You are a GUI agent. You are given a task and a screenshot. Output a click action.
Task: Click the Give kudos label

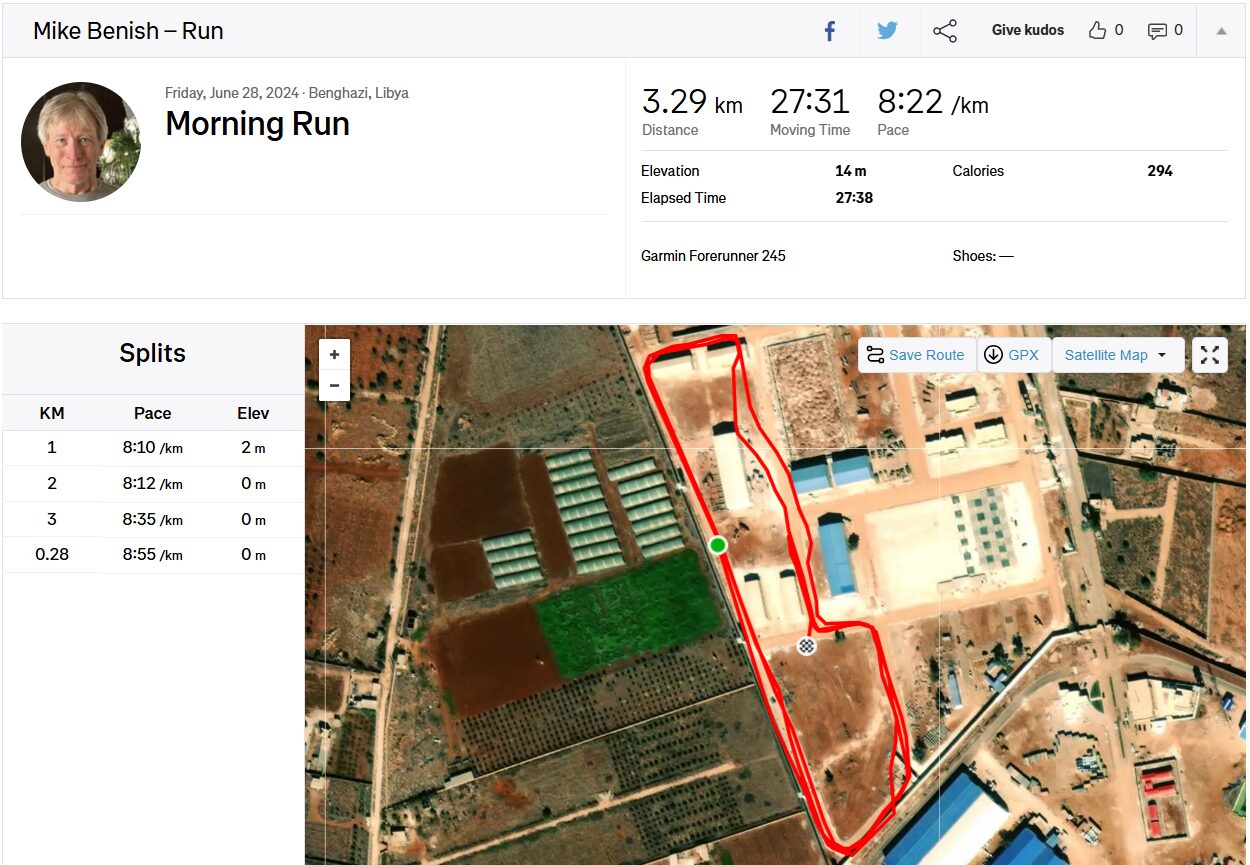pos(1028,31)
